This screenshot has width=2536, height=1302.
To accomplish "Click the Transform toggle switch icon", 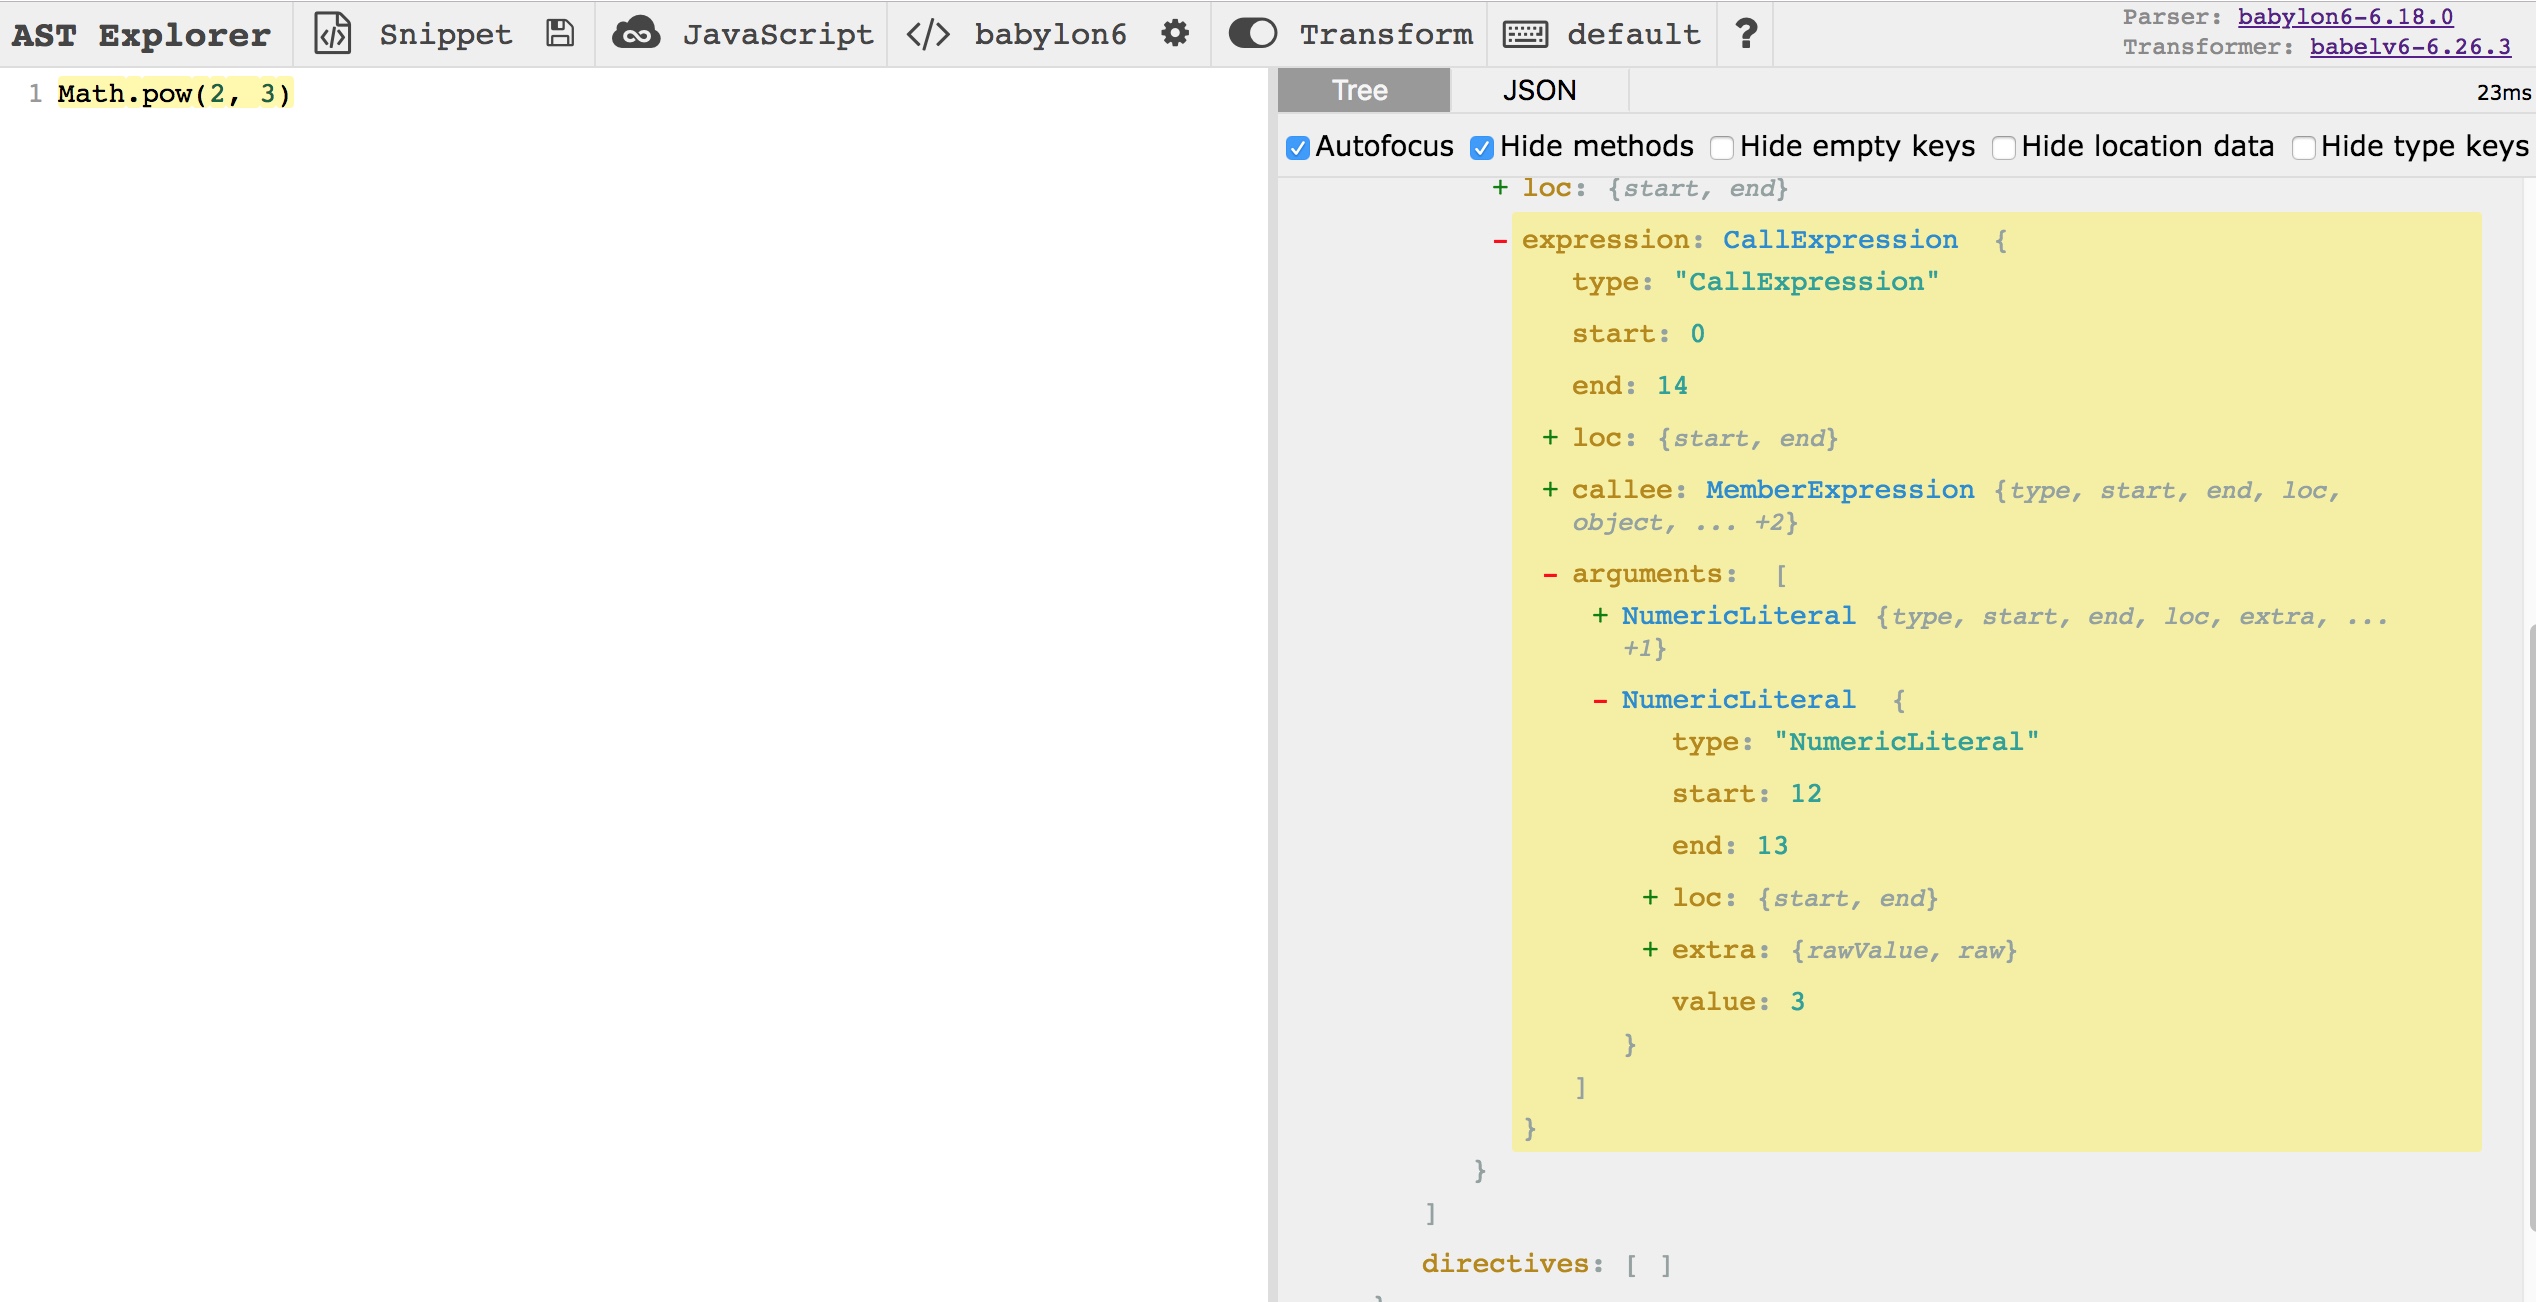I will pos(1251,32).
